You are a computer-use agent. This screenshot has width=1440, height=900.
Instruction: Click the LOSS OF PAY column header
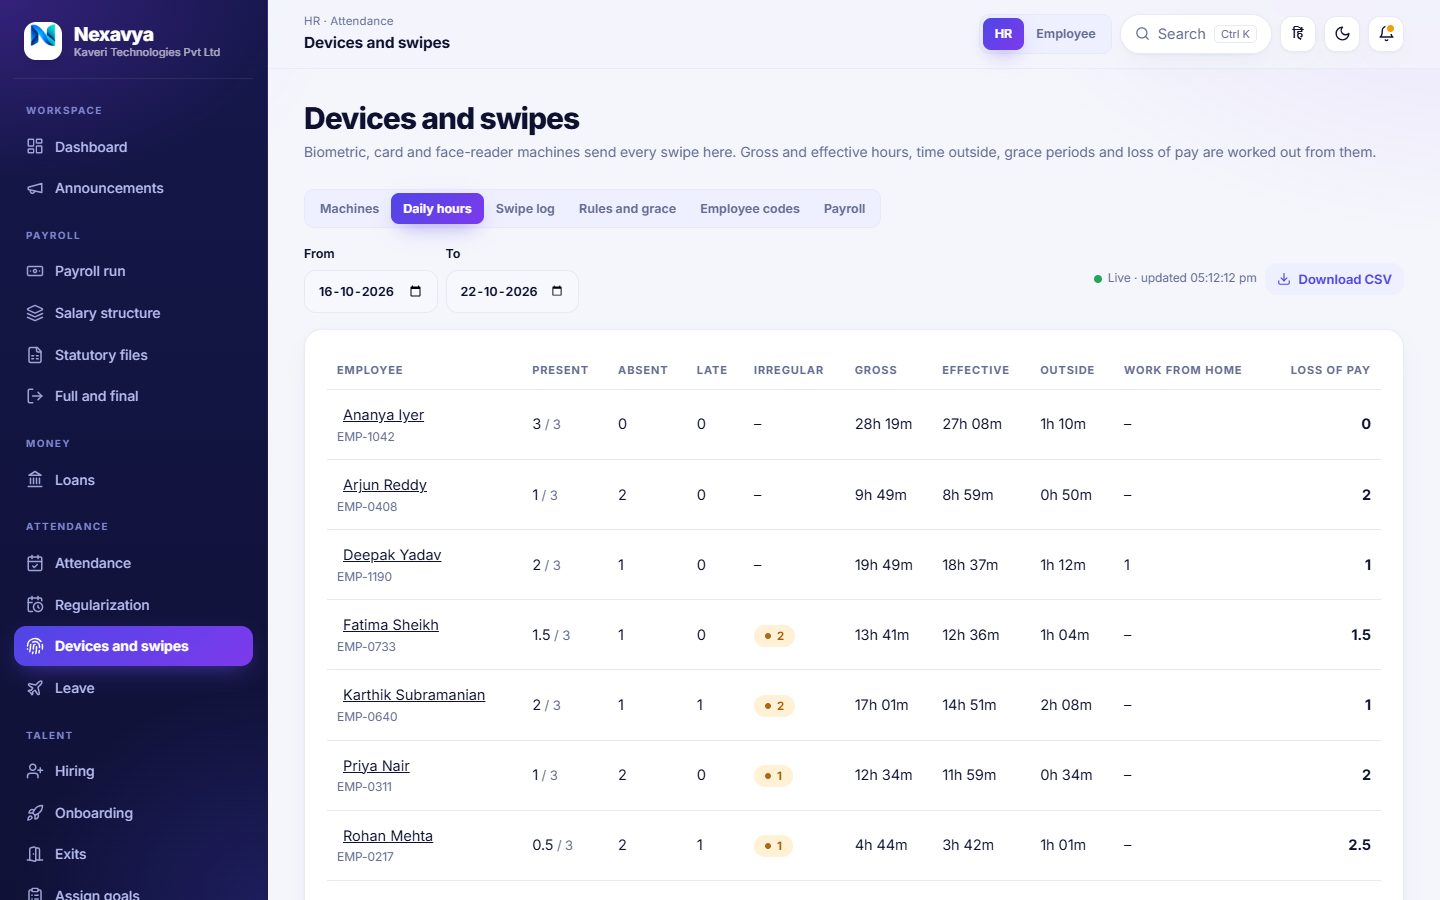pyautogui.click(x=1330, y=370)
